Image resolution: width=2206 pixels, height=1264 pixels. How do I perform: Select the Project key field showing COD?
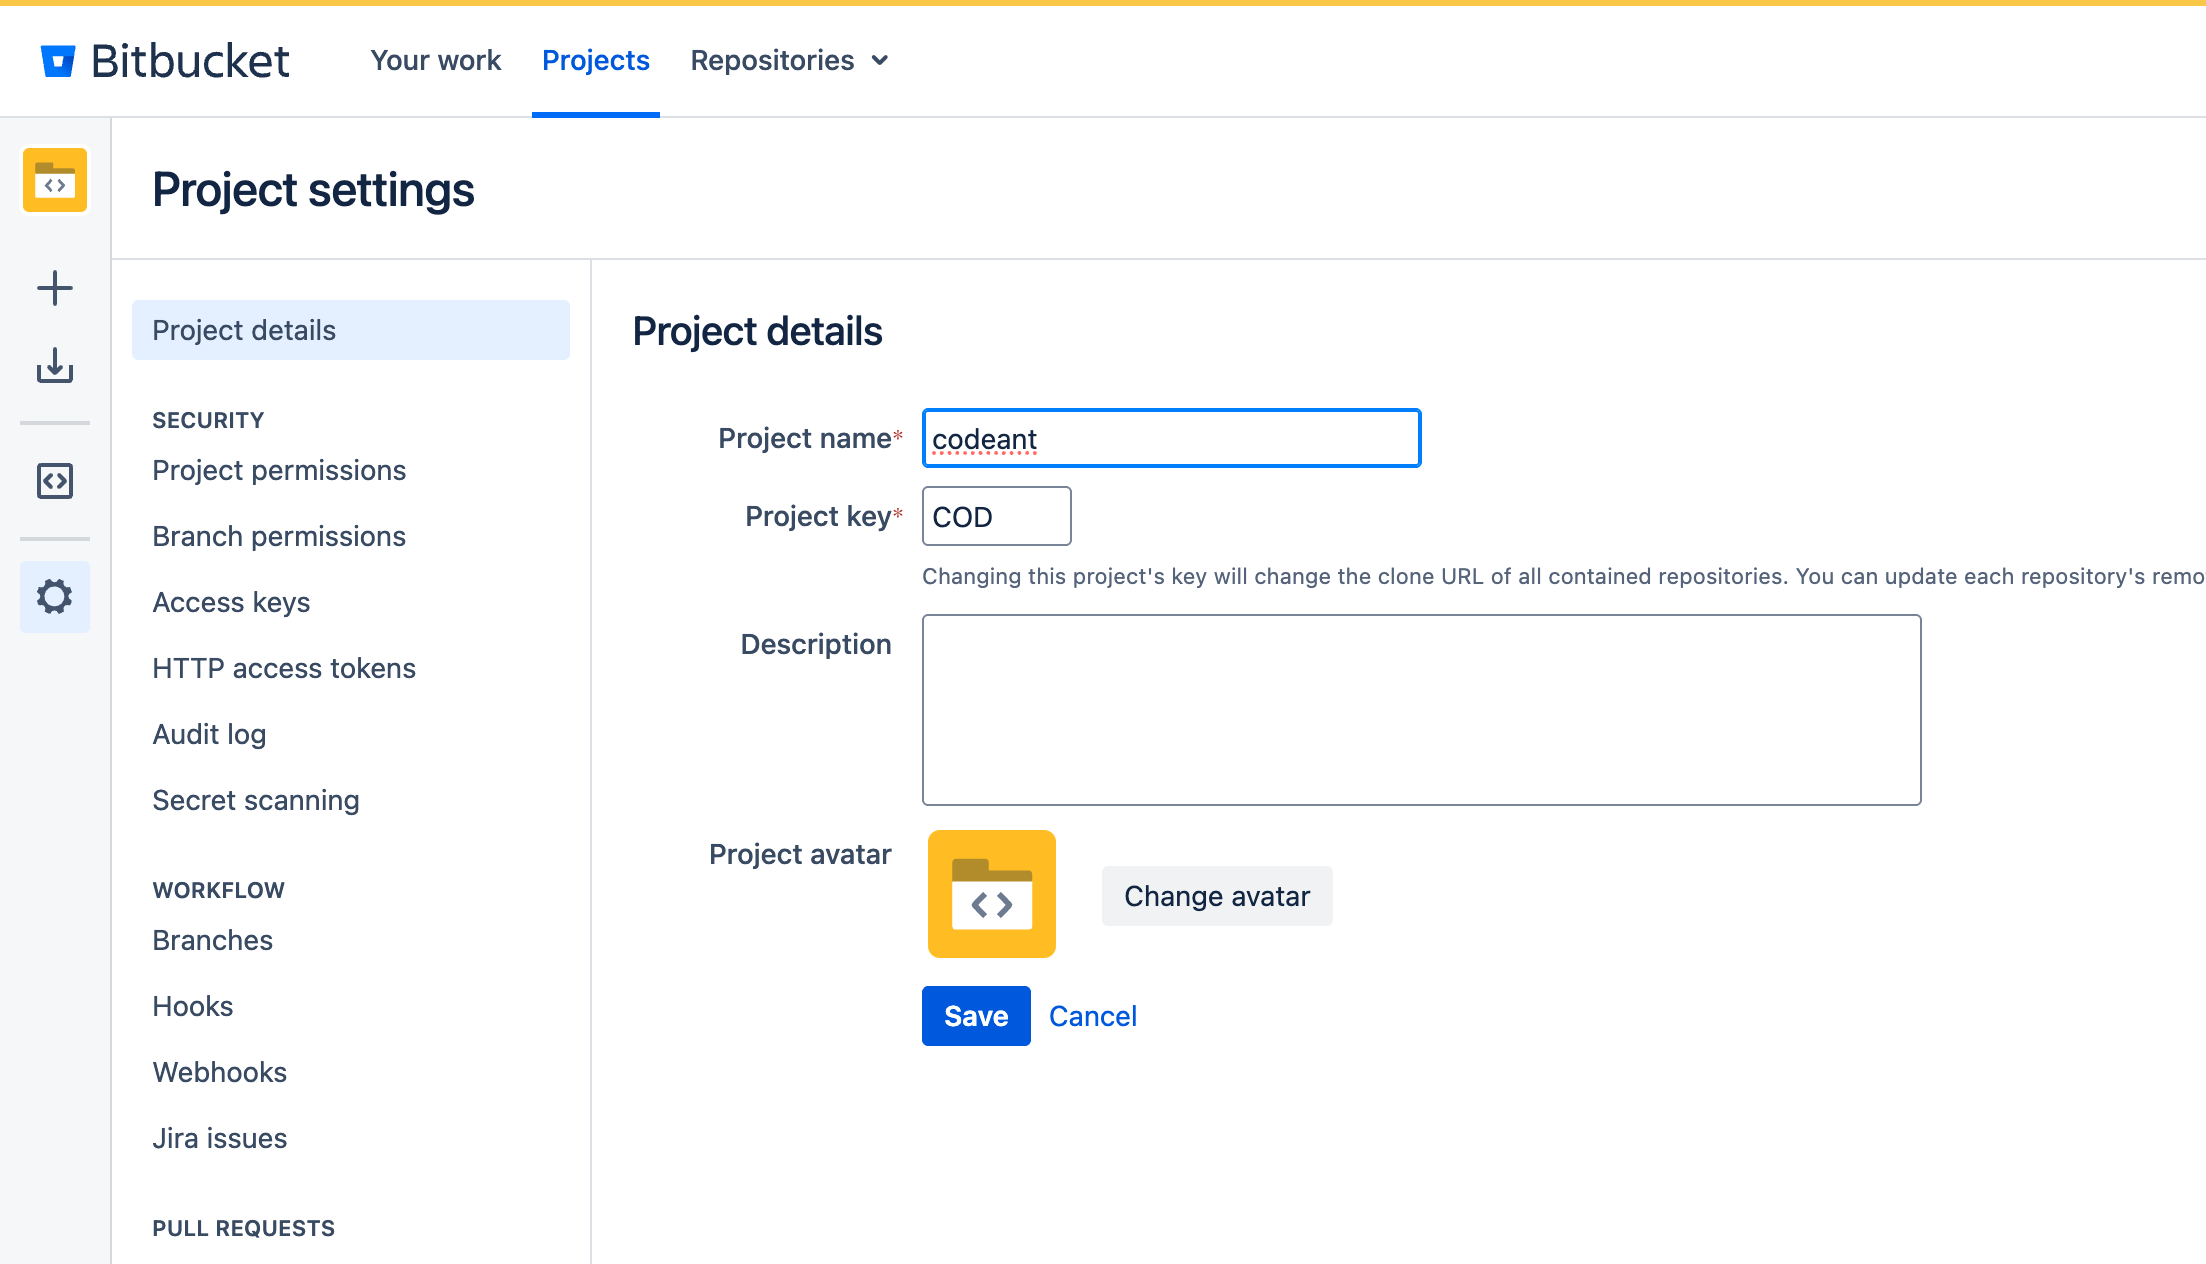(995, 516)
